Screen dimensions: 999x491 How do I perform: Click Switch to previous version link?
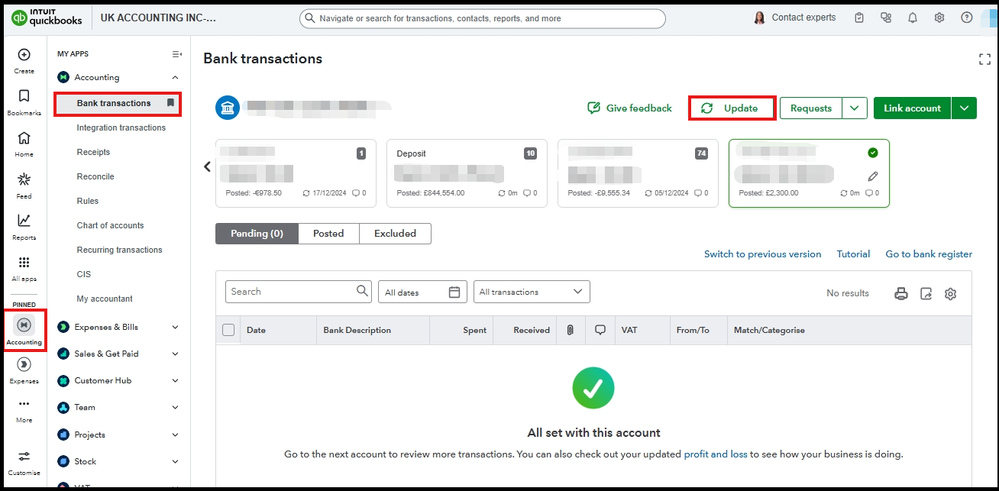(763, 254)
